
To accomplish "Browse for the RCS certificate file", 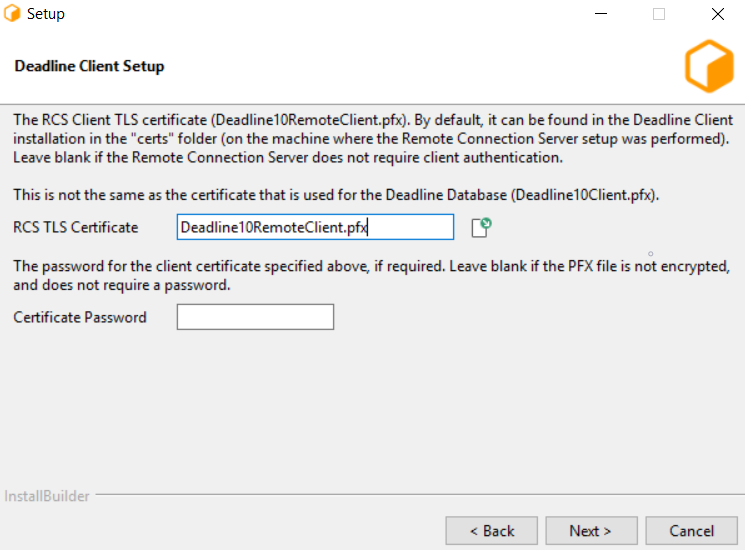I will (x=481, y=228).
